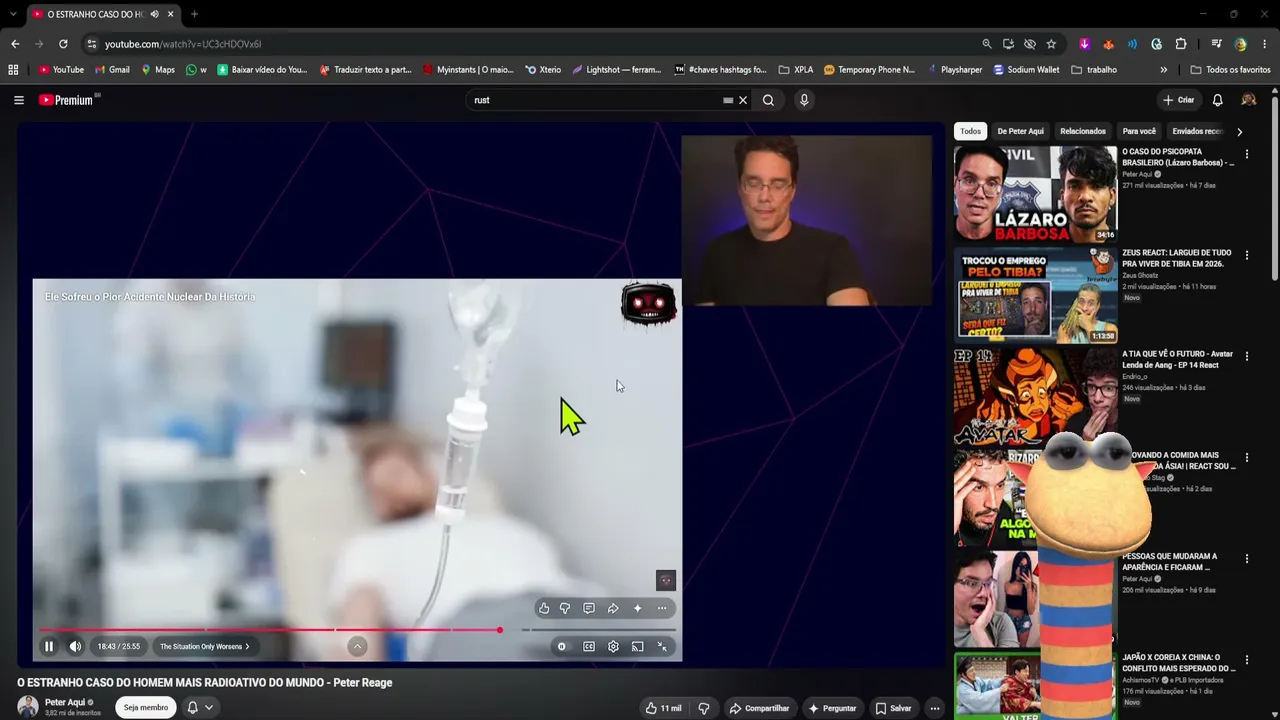The width and height of the screenshot is (1280, 720).
Task: Click the 11 mil like button below the video
Action: pos(663,708)
